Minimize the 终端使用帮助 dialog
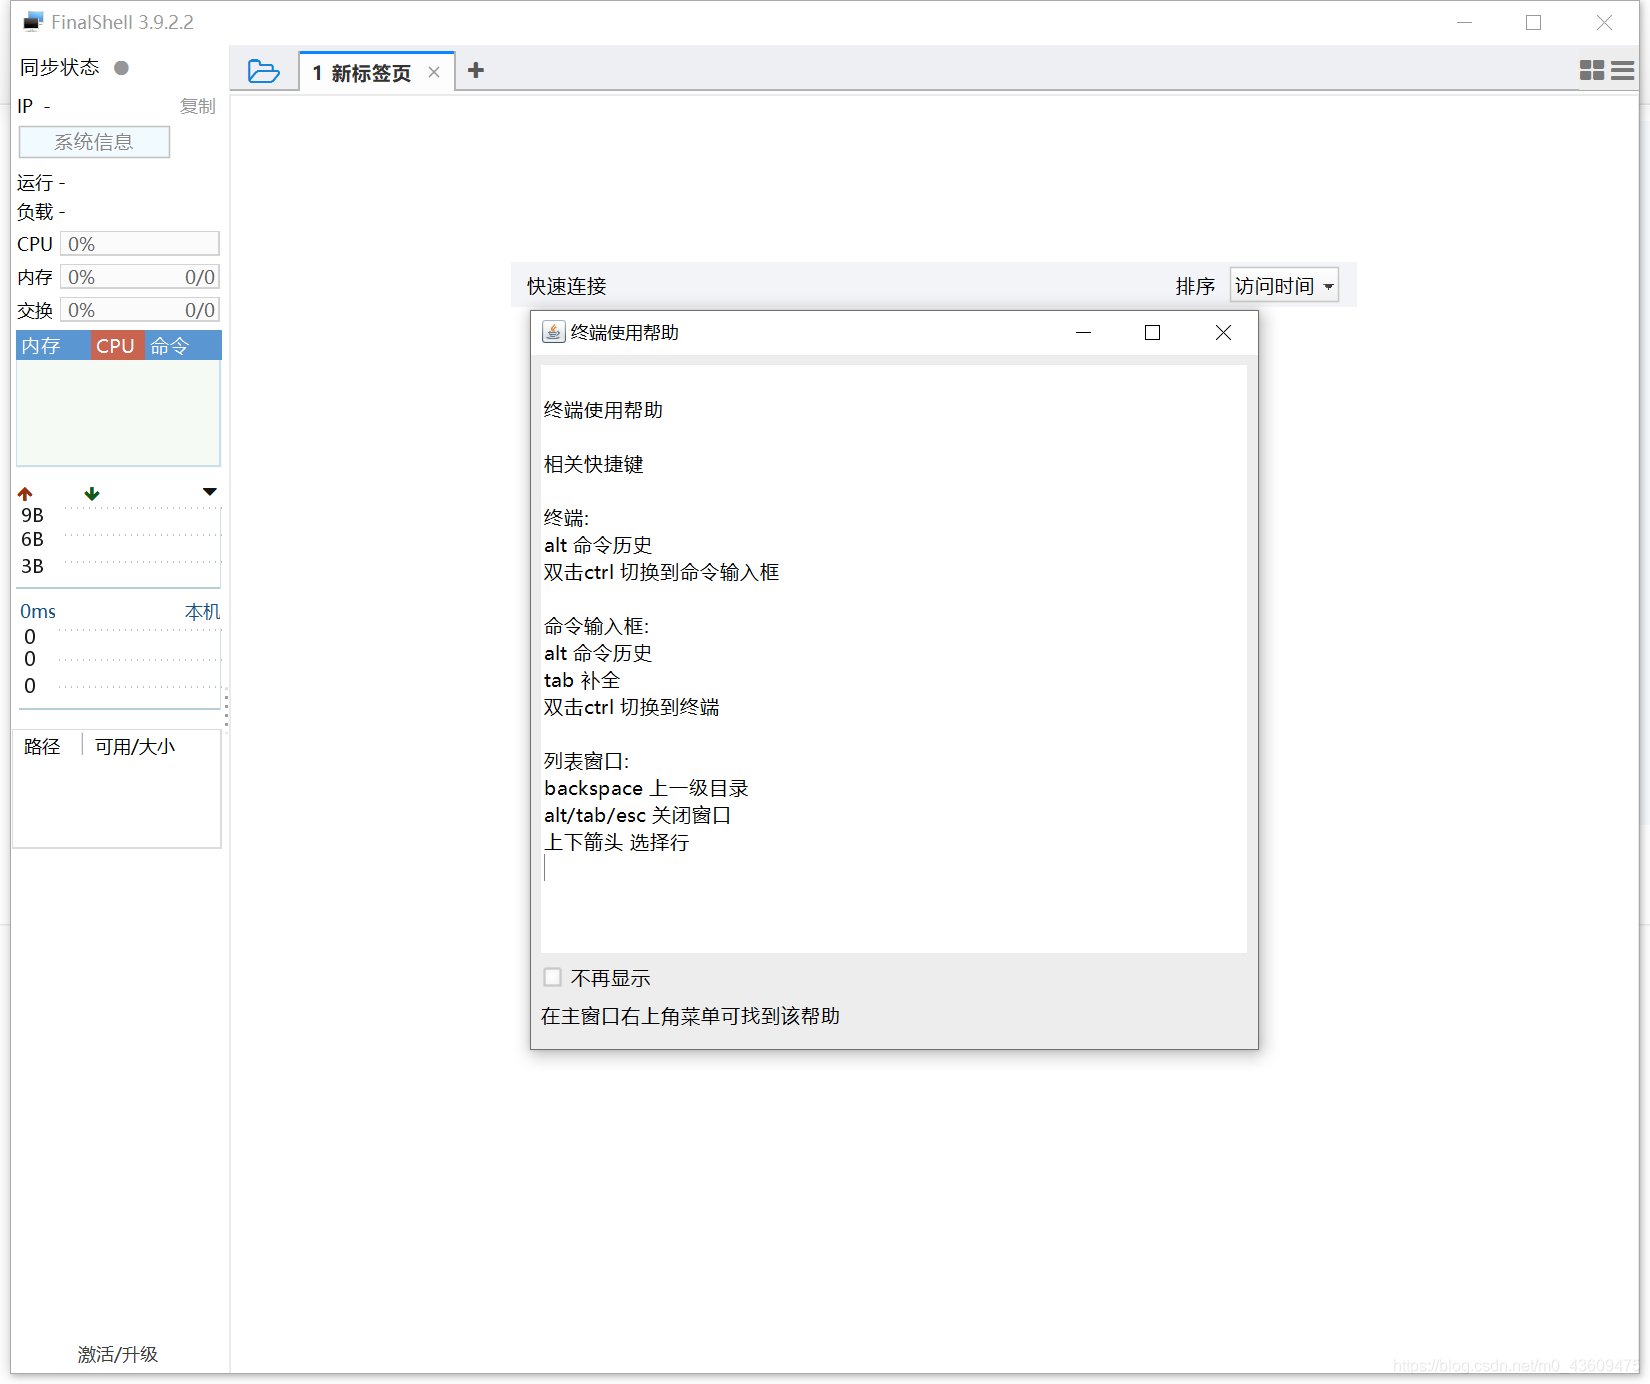The image size is (1650, 1384). pyautogui.click(x=1083, y=332)
